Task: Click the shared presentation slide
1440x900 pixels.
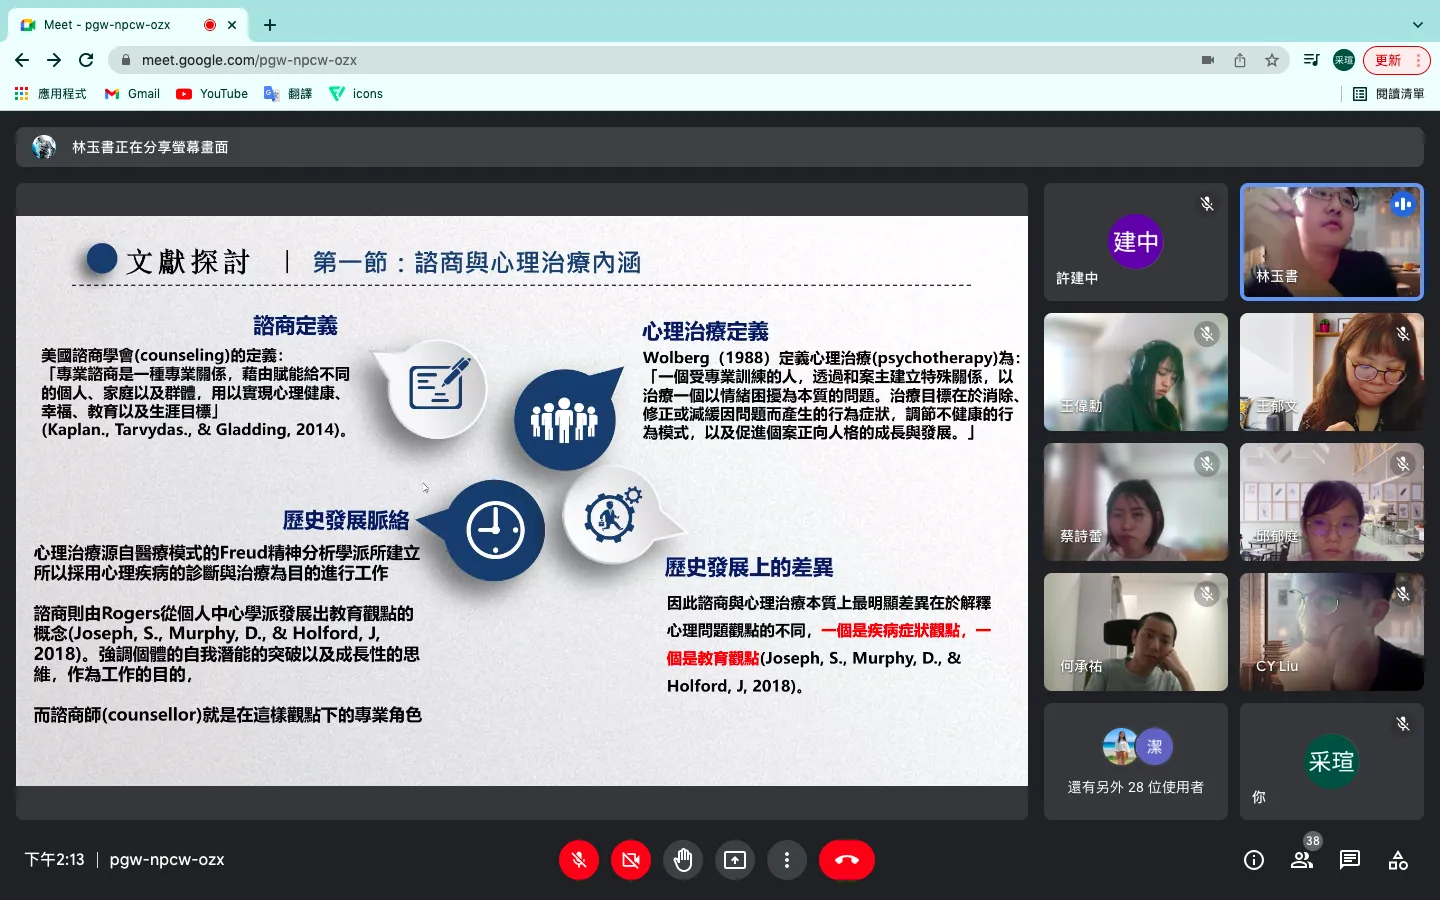Action: click(x=522, y=500)
